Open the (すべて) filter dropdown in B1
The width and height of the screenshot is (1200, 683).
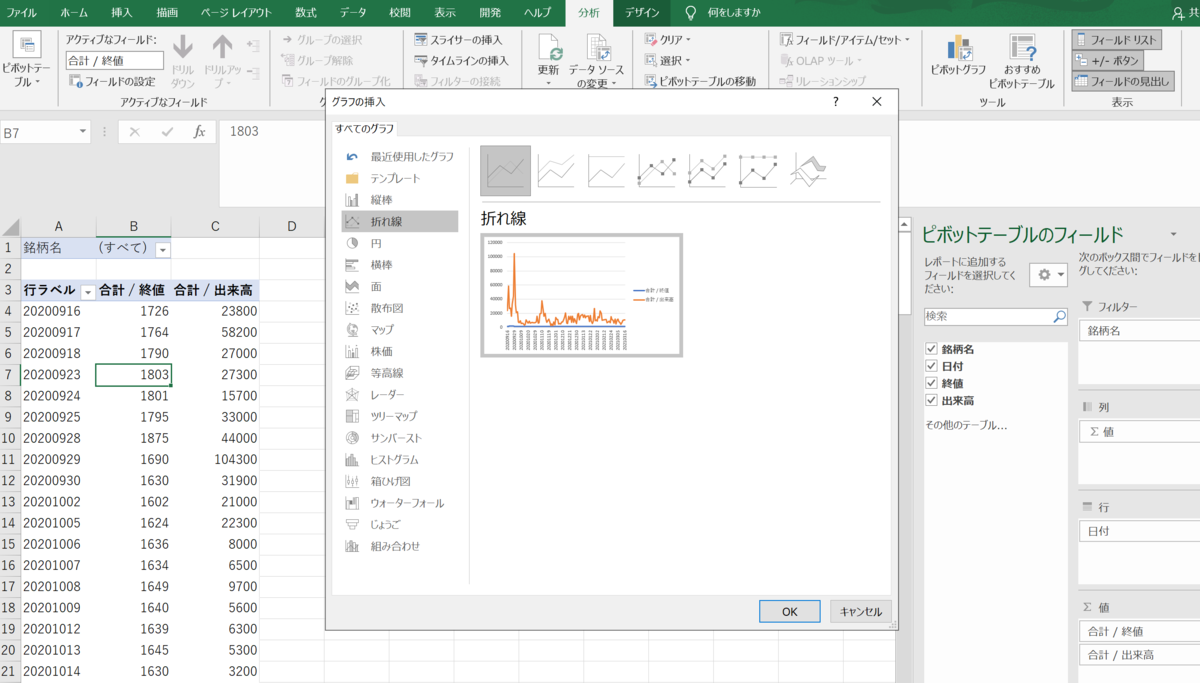coord(163,249)
